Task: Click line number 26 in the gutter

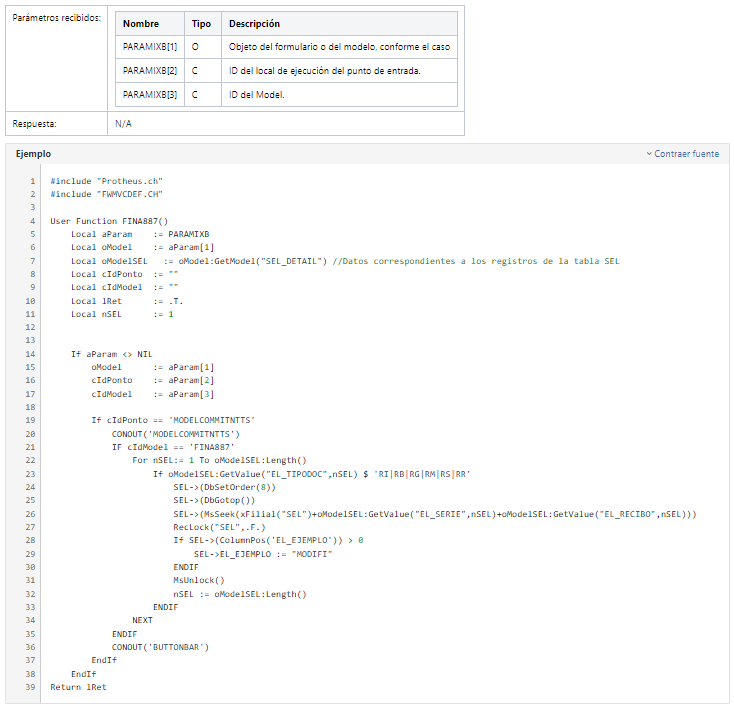Action: [x=30, y=514]
